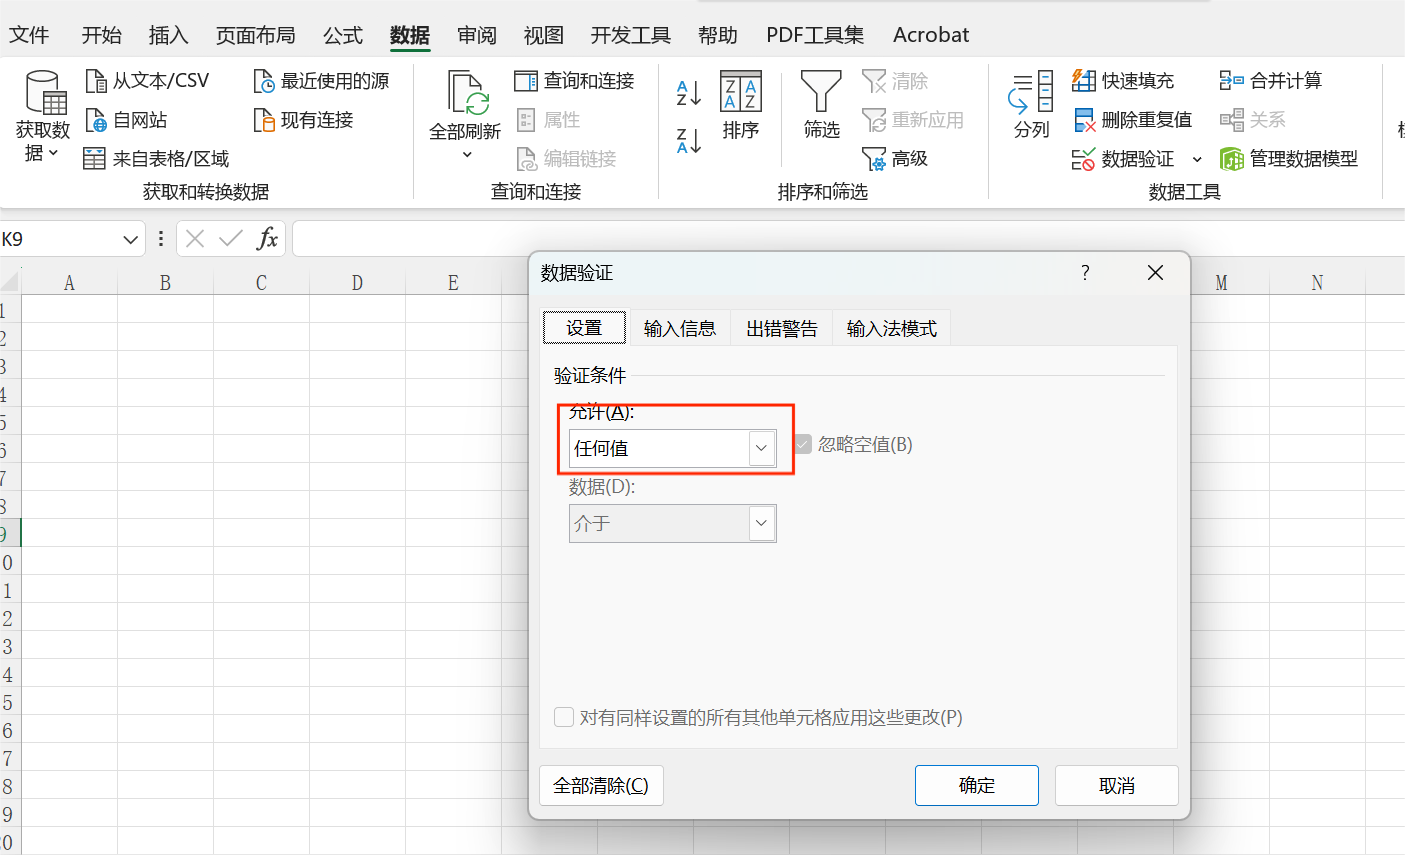Select the 出错警告 dialog tab
Screen dimensions: 1405x855
pyautogui.click(x=782, y=328)
